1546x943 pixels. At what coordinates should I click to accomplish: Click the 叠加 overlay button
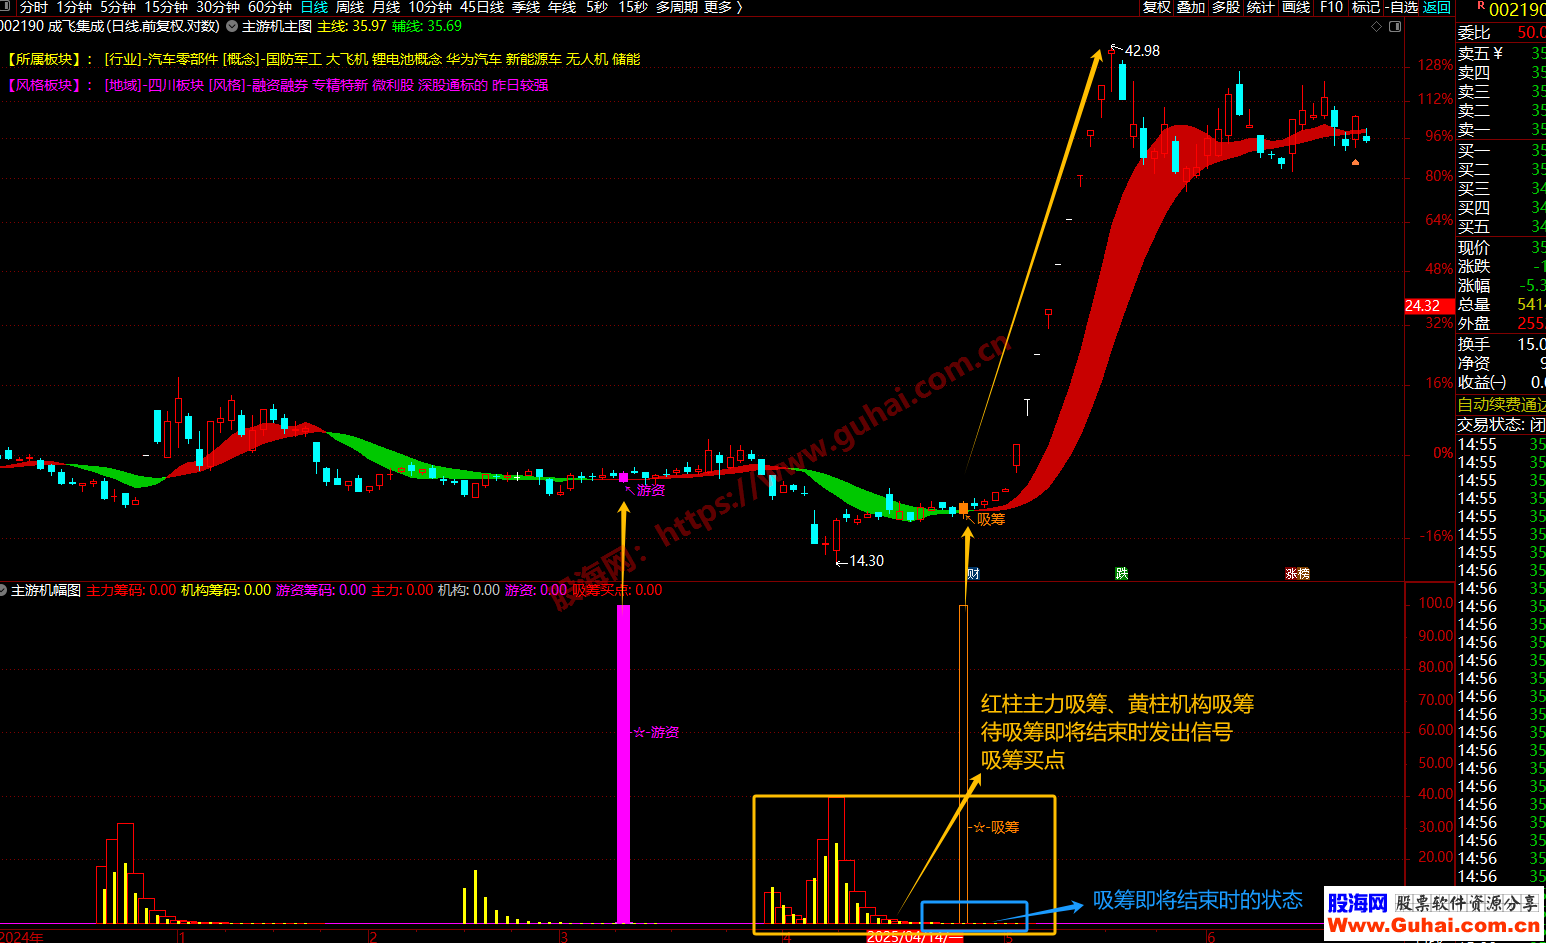pyautogui.click(x=1191, y=7)
